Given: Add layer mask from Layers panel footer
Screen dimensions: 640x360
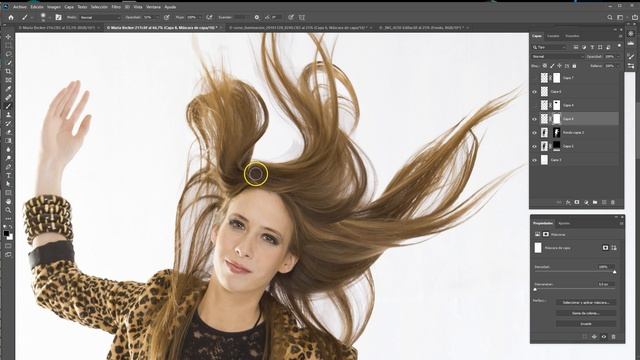Looking at the screenshot, I should pos(577,202).
